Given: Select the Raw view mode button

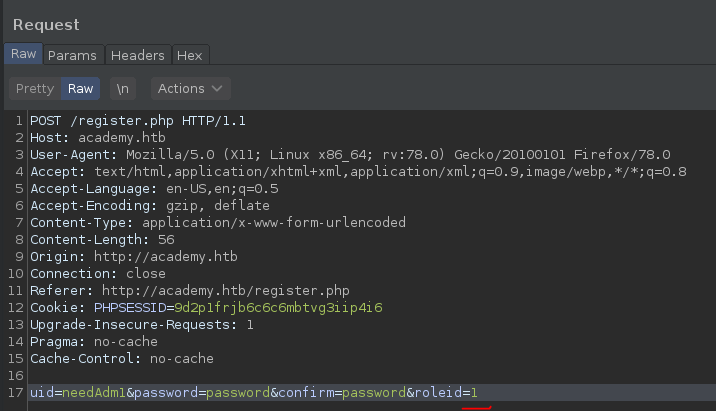Looking at the screenshot, I should (81, 88).
